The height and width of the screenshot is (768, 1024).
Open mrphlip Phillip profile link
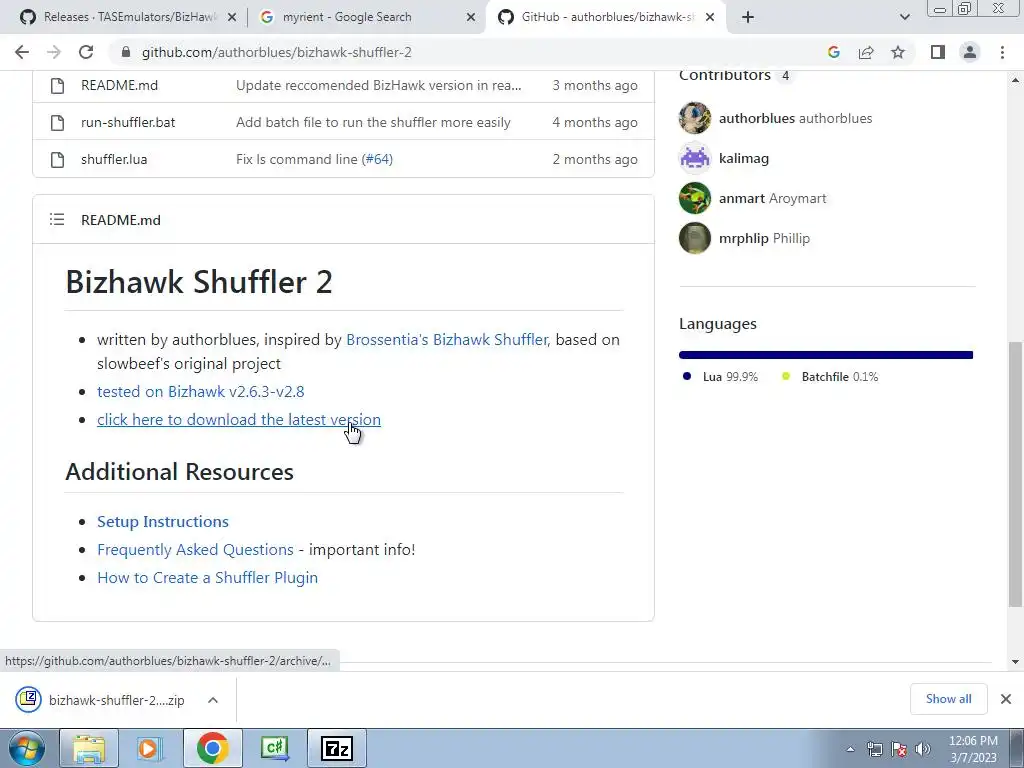pos(764,238)
